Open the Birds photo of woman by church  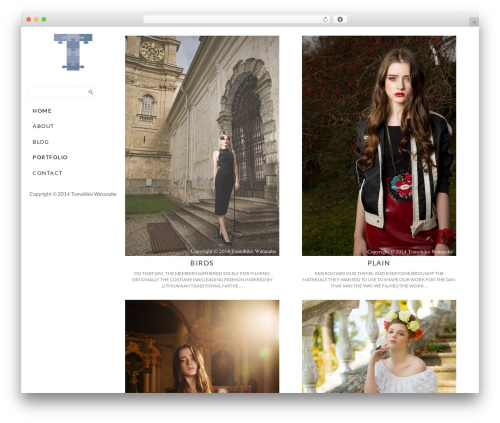pyautogui.click(x=202, y=146)
